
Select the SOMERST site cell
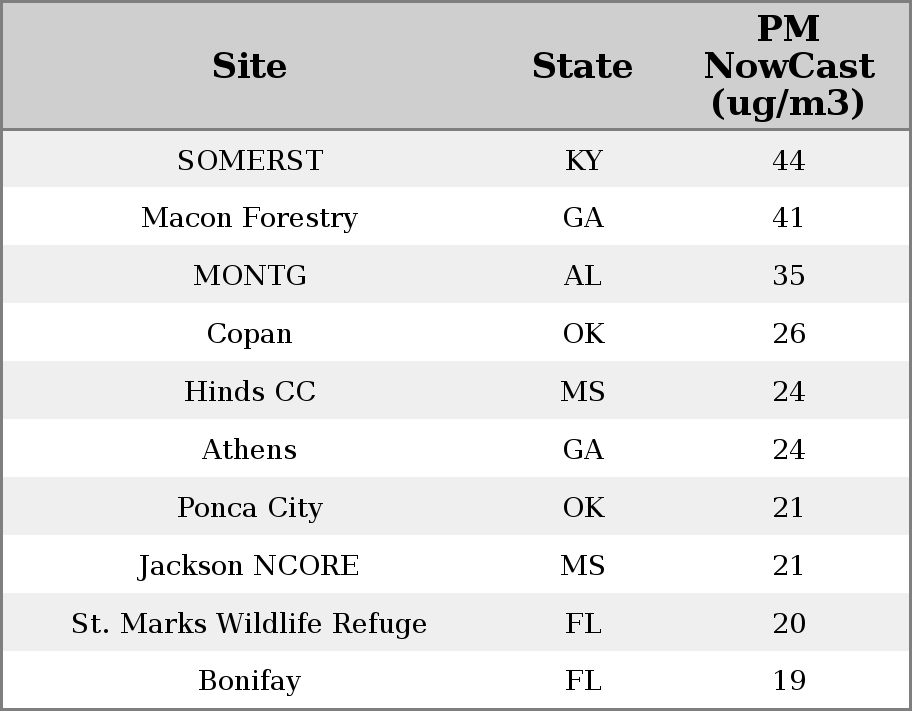click(x=249, y=161)
